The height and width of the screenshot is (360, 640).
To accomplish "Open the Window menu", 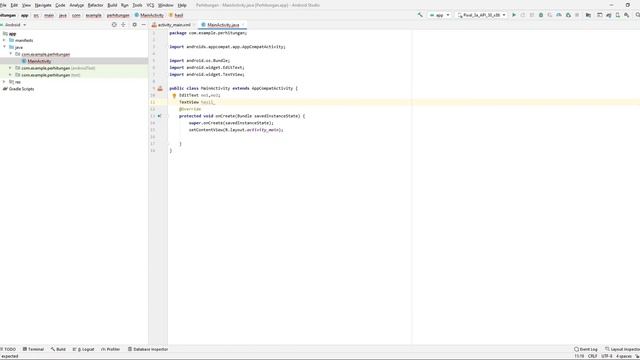I will [166, 5].
